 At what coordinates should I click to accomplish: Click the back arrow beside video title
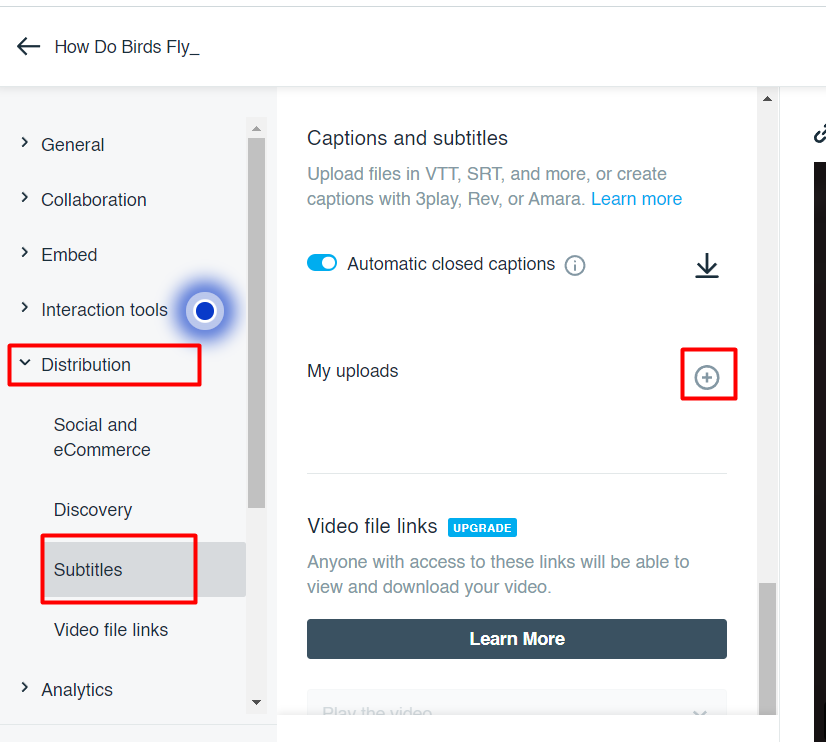28,46
